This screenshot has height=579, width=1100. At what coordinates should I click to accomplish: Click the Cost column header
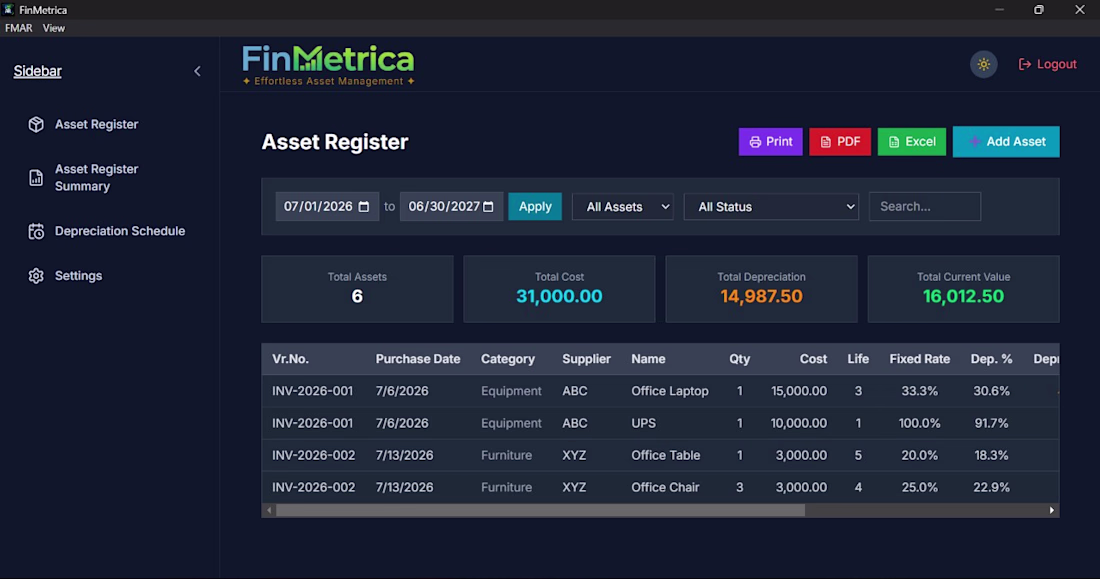tap(813, 359)
